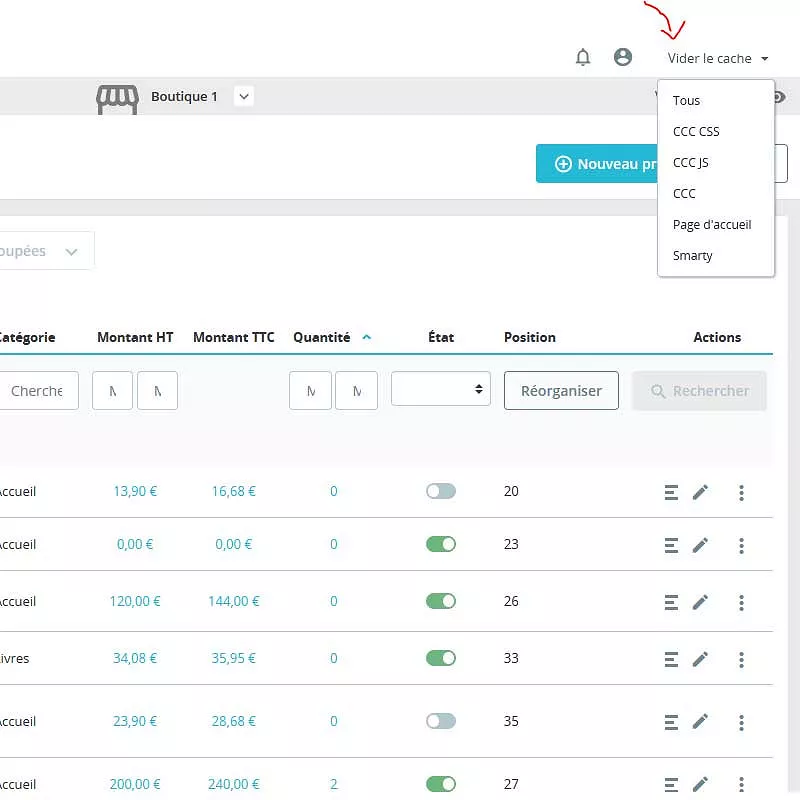Image resolution: width=800 pixels, height=800 pixels.
Task: Open more actions for position 26 row
Action: (x=741, y=603)
